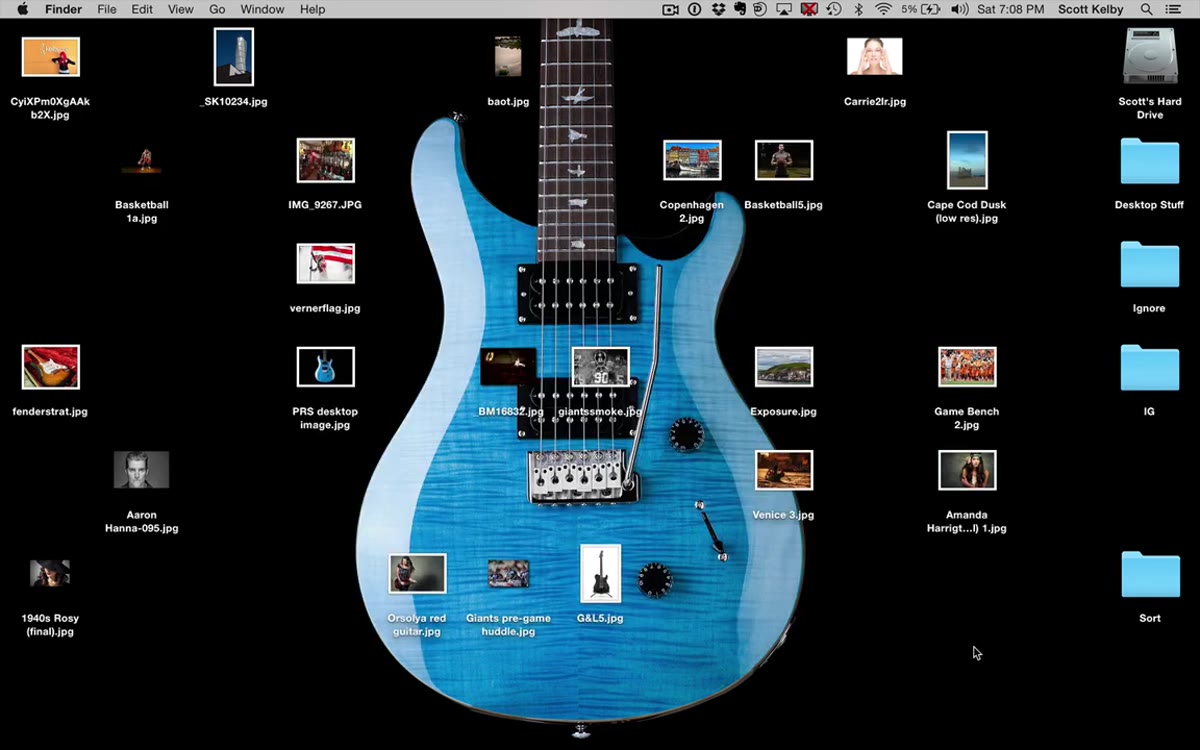Screen dimensions: 1200x750
Task: Select the Sort folder
Action: click(x=1150, y=574)
